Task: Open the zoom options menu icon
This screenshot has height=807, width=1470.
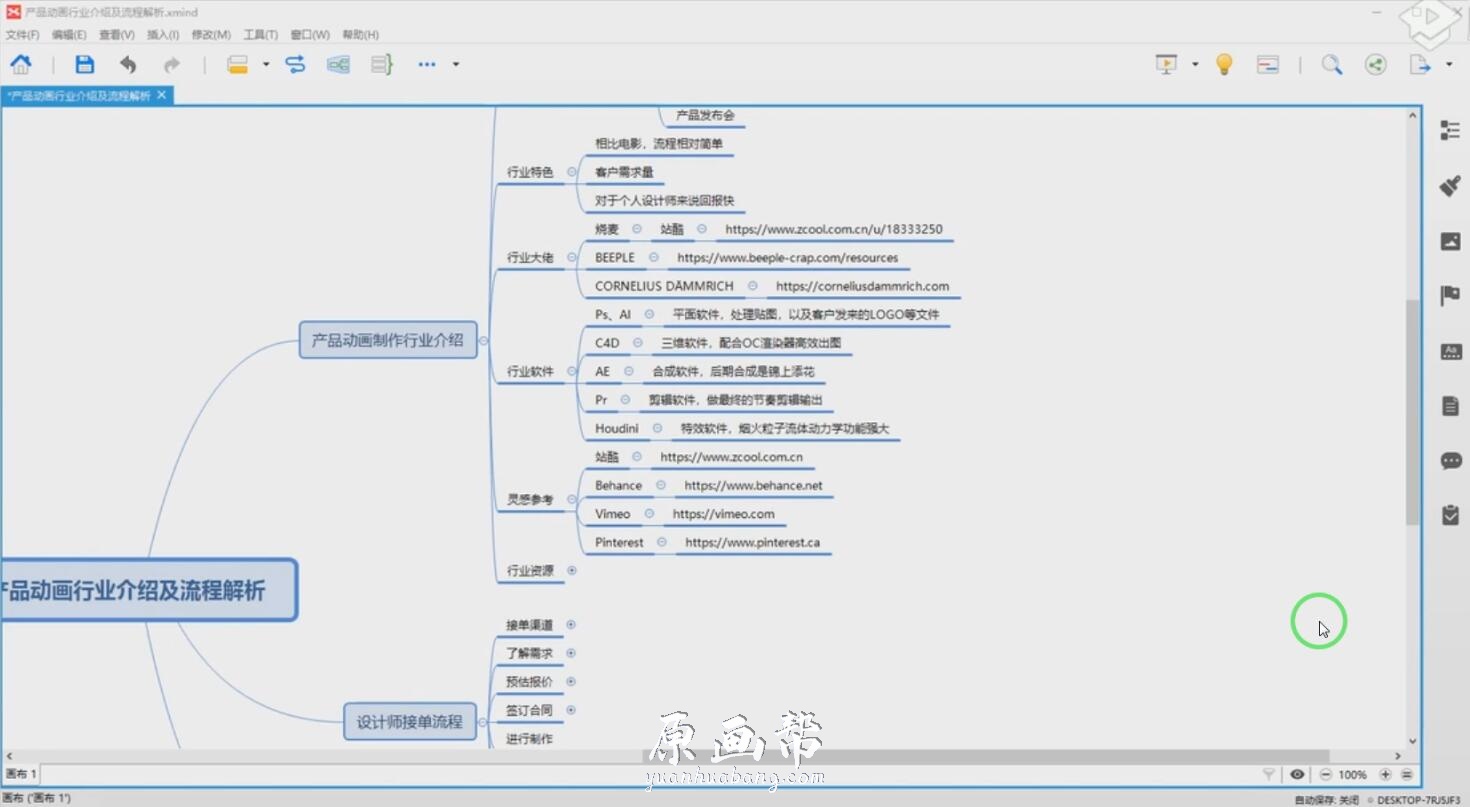Action: coord(1407,774)
